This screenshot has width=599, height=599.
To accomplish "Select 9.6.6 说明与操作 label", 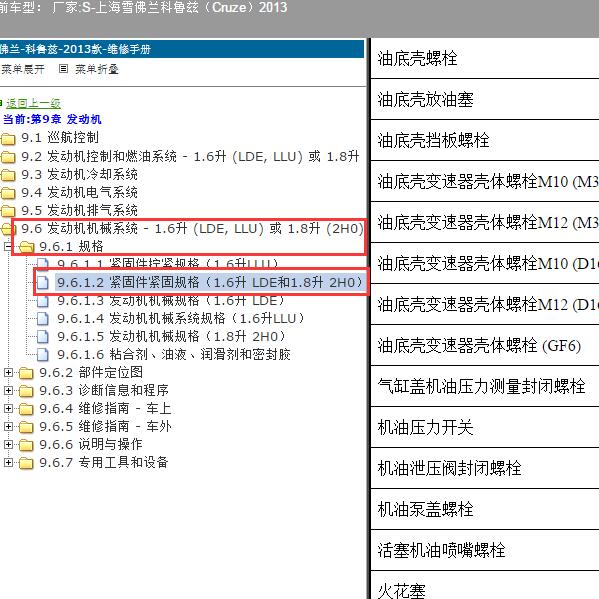I will 91,444.
